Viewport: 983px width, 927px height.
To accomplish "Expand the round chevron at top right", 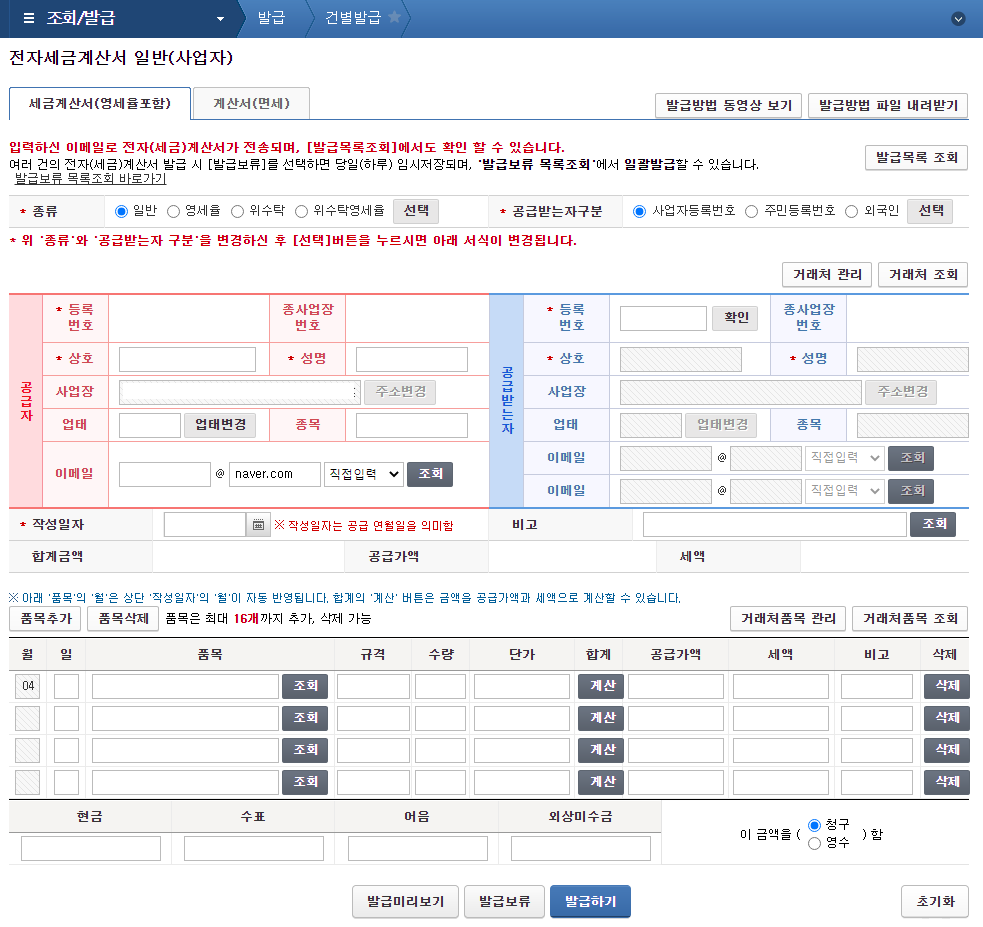I will click(958, 19).
